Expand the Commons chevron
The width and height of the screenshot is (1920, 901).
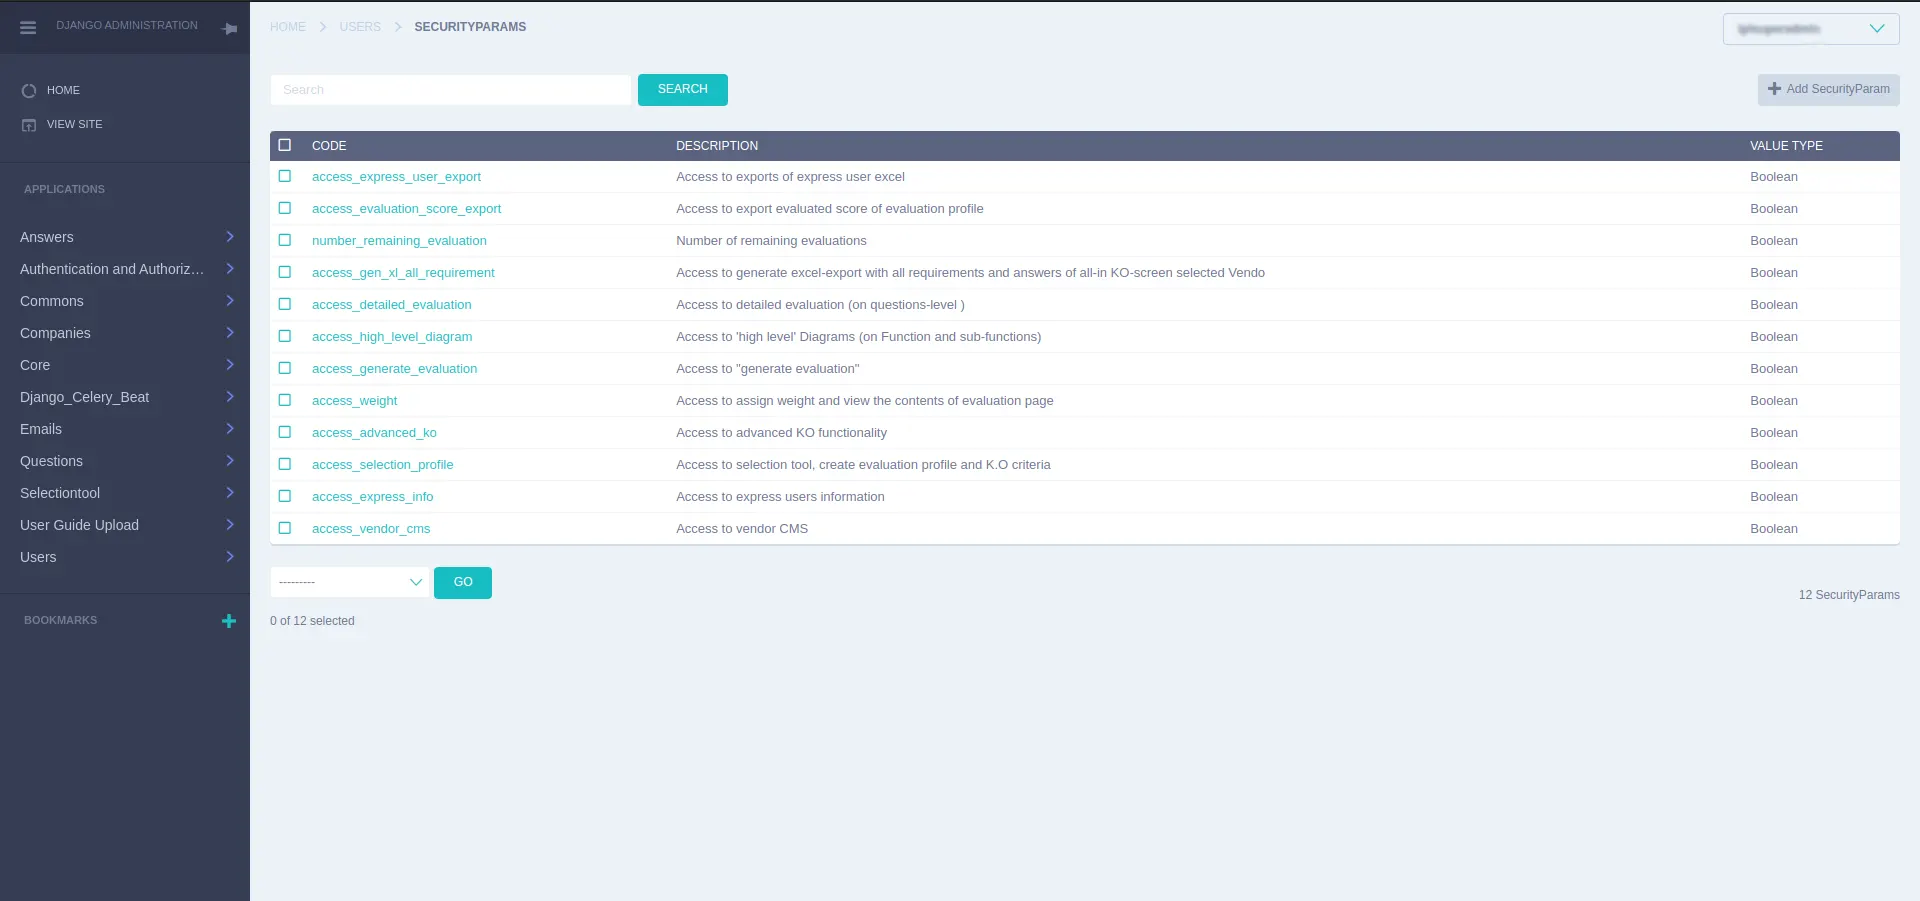(230, 301)
